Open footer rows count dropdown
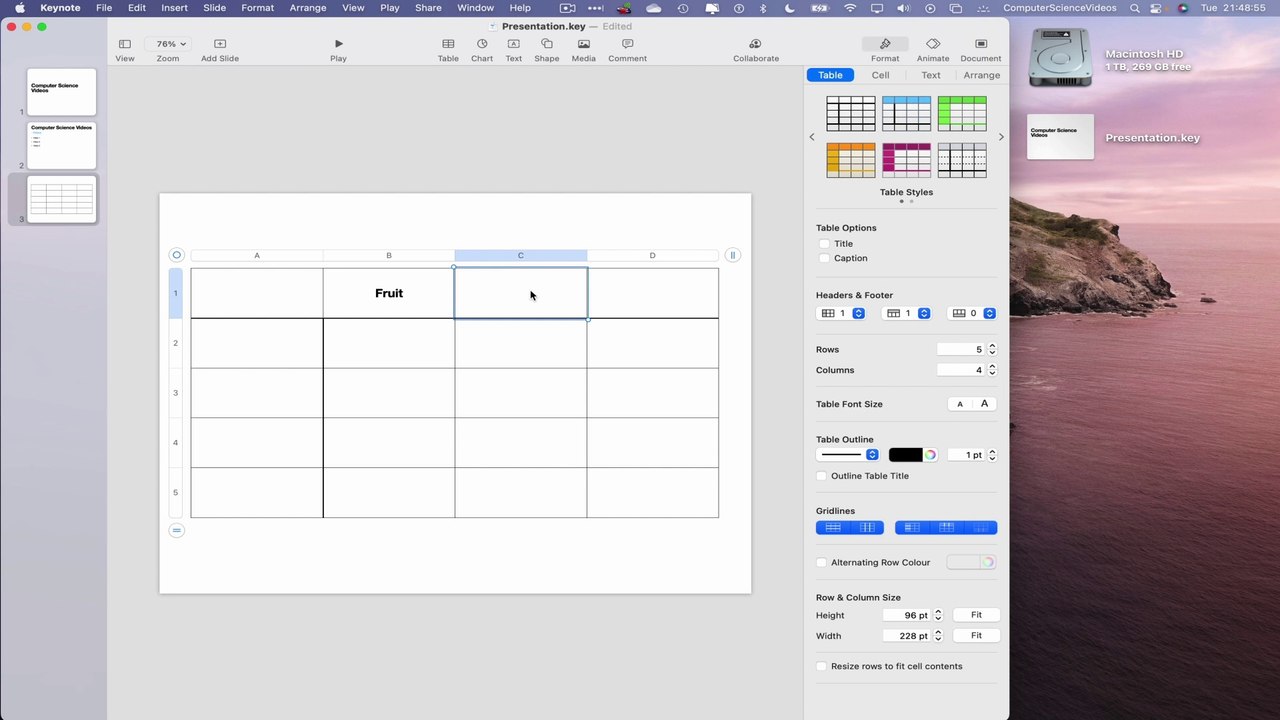Image resolution: width=1280 pixels, height=720 pixels. (972, 313)
